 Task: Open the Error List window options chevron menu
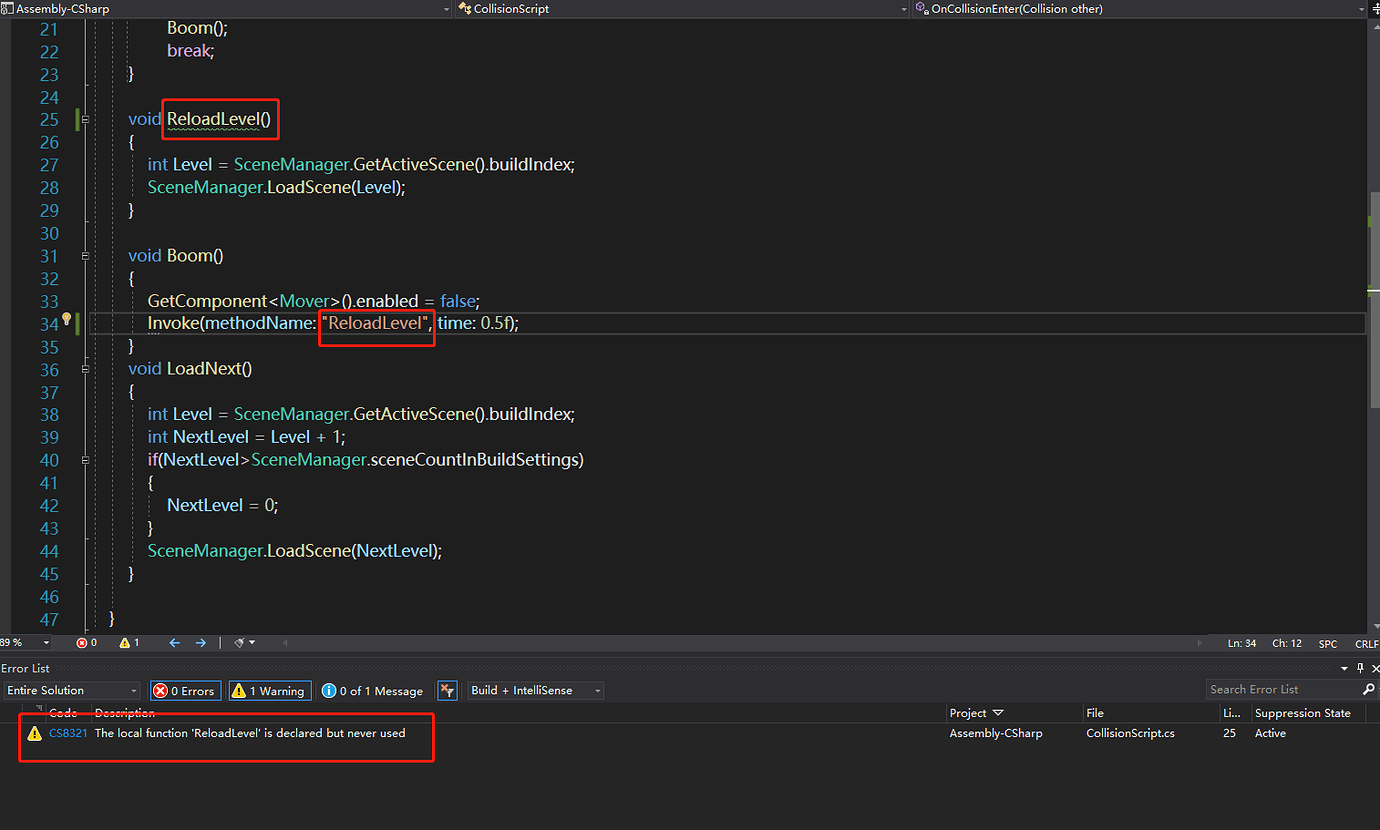point(1343,667)
